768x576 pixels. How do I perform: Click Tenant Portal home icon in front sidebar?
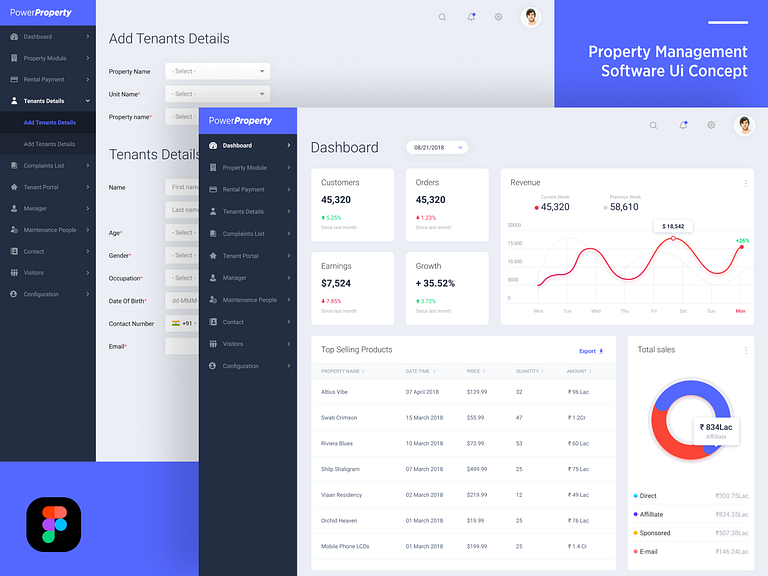click(213, 256)
